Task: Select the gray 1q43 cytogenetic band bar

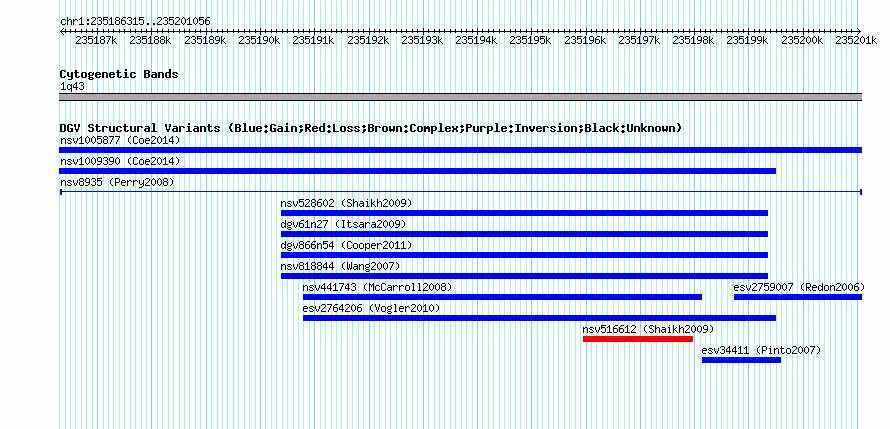Action: click(460, 97)
